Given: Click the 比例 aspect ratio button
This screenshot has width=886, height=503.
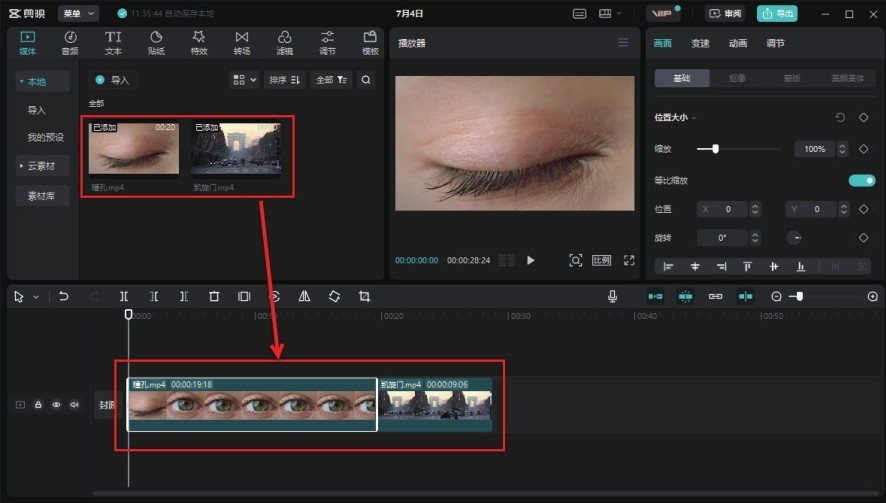Looking at the screenshot, I should (x=601, y=260).
